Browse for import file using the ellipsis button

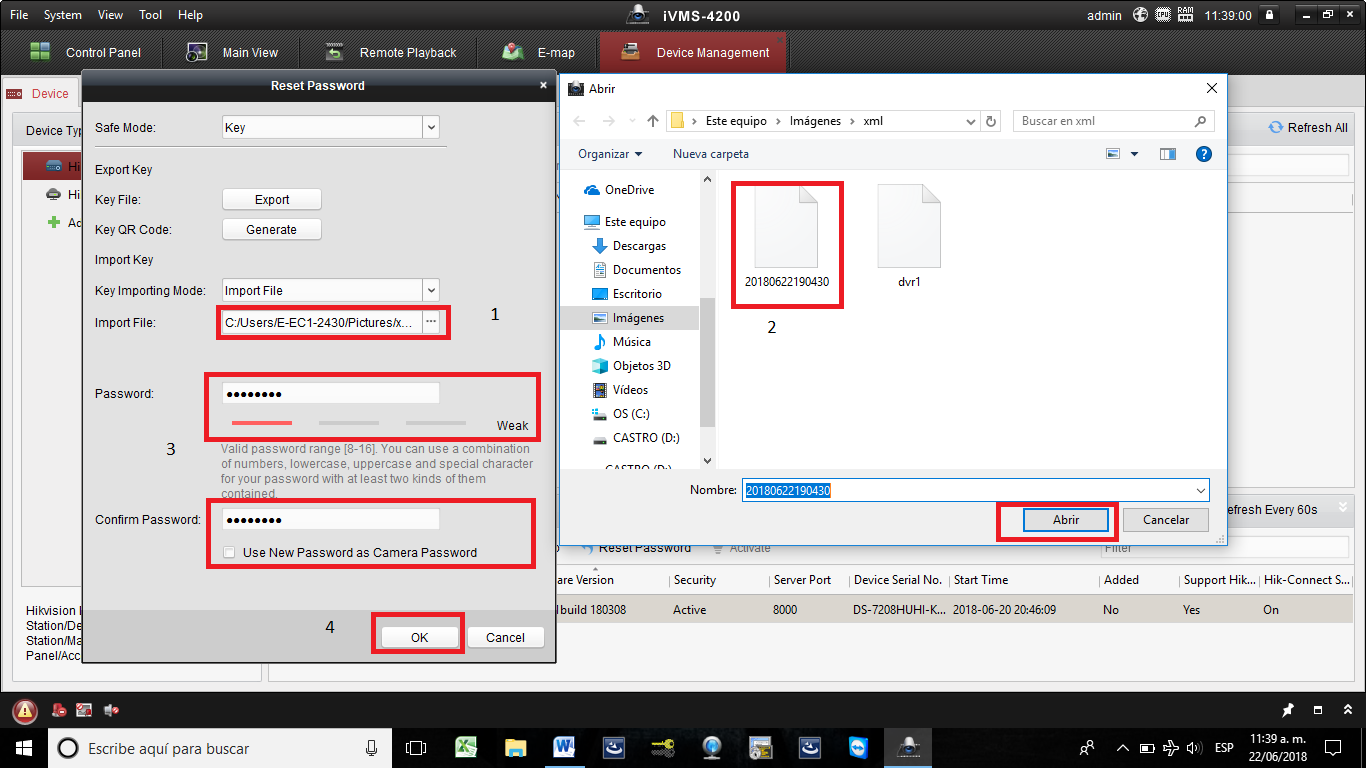click(x=431, y=322)
